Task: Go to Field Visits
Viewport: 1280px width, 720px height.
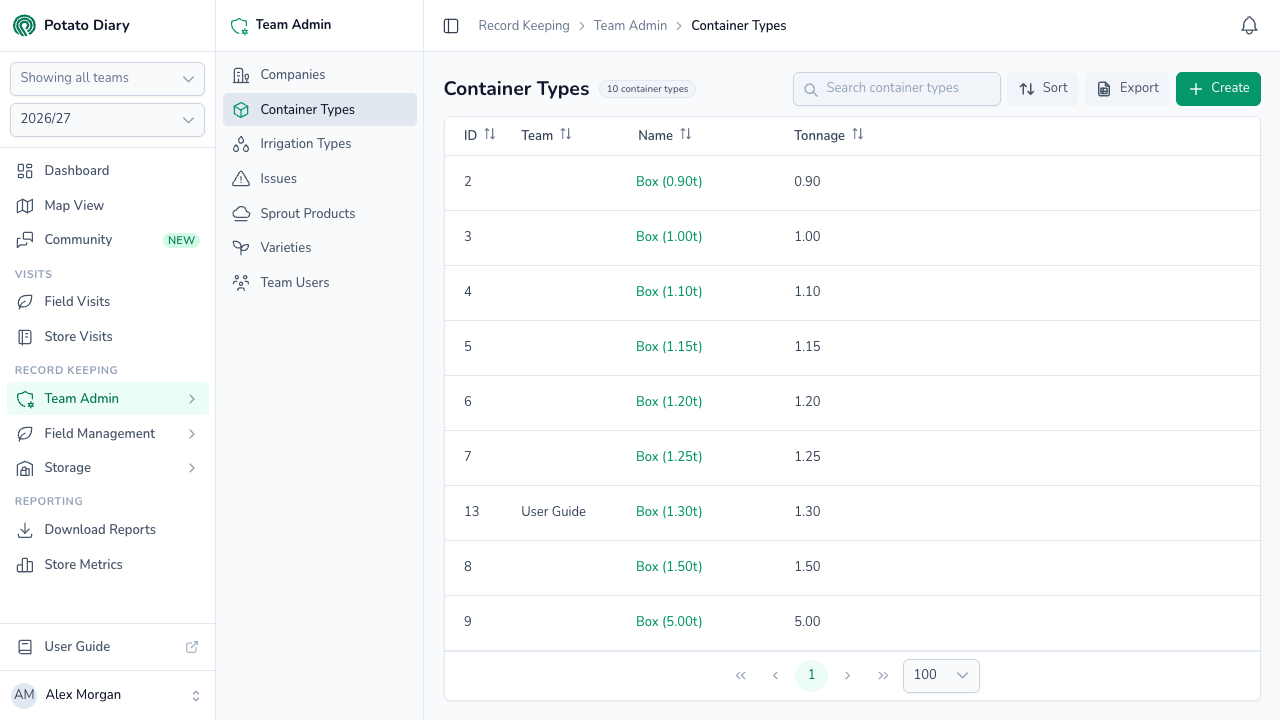Action: [107, 302]
